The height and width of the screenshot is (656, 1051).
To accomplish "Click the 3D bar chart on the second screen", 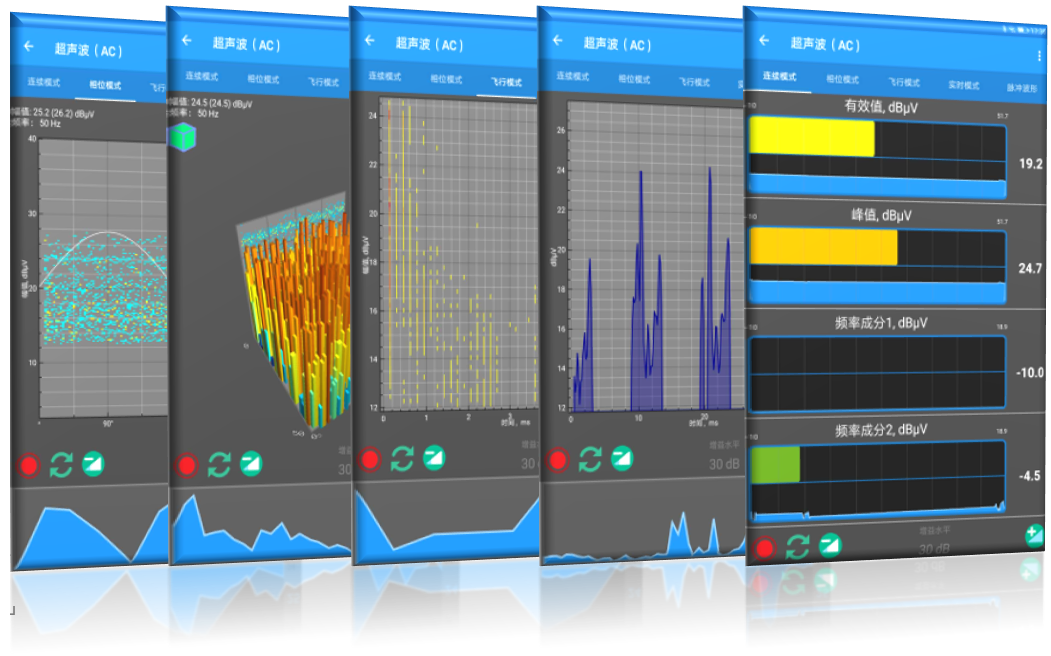I will (300, 320).
